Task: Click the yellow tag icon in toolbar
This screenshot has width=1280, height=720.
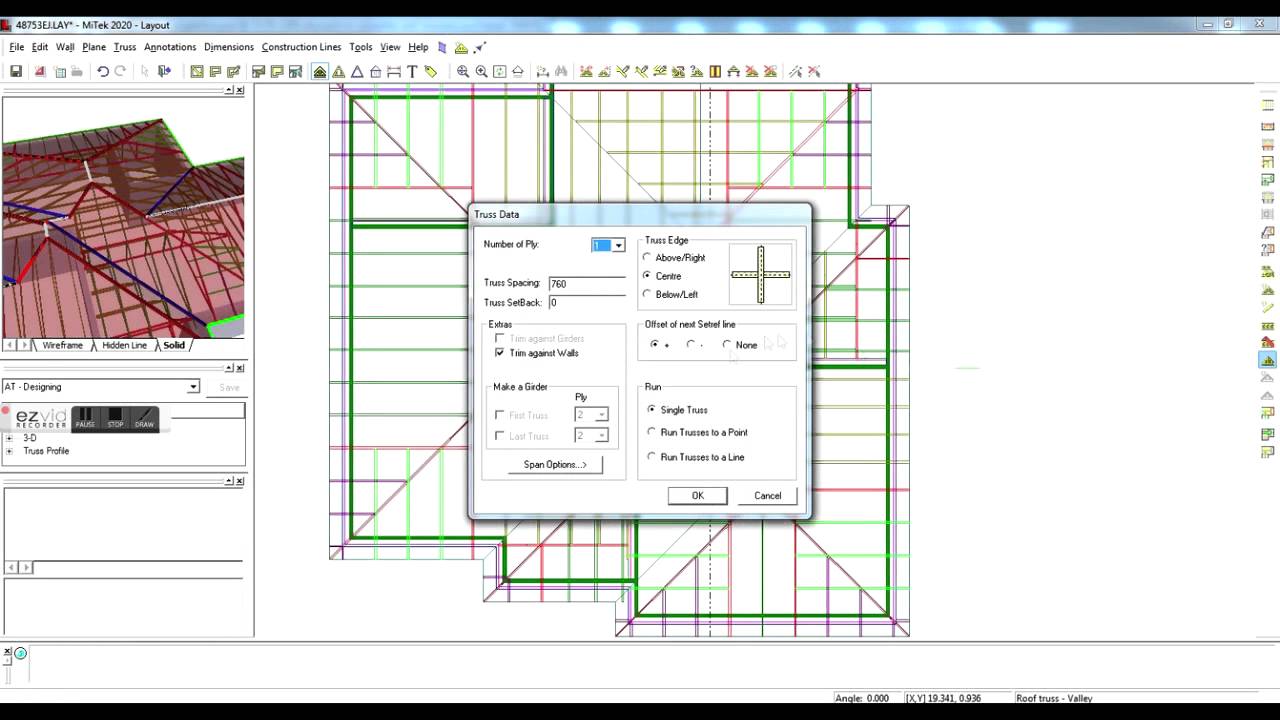Action: click(x=431, y=72)
